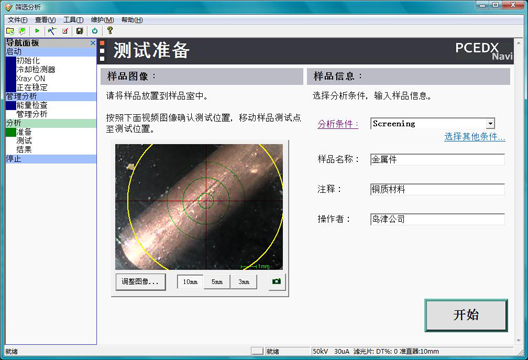Viewport: 528px width, 360px height.
Task: Click the 导航面板 panel title
Action: pyautogui.click(x=23, y=43)
